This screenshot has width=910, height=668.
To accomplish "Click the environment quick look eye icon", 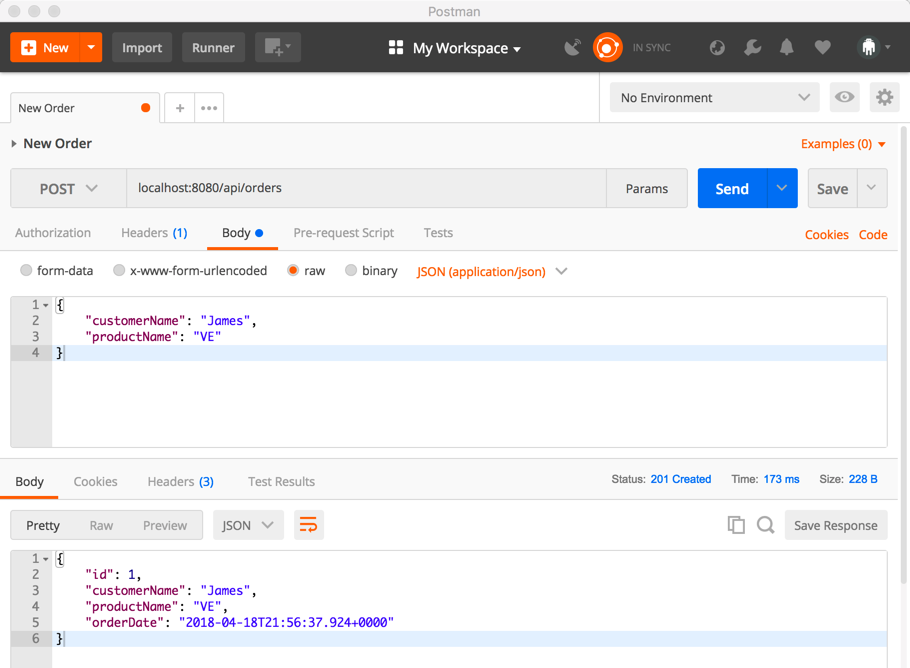I will (x=844, y=97).
